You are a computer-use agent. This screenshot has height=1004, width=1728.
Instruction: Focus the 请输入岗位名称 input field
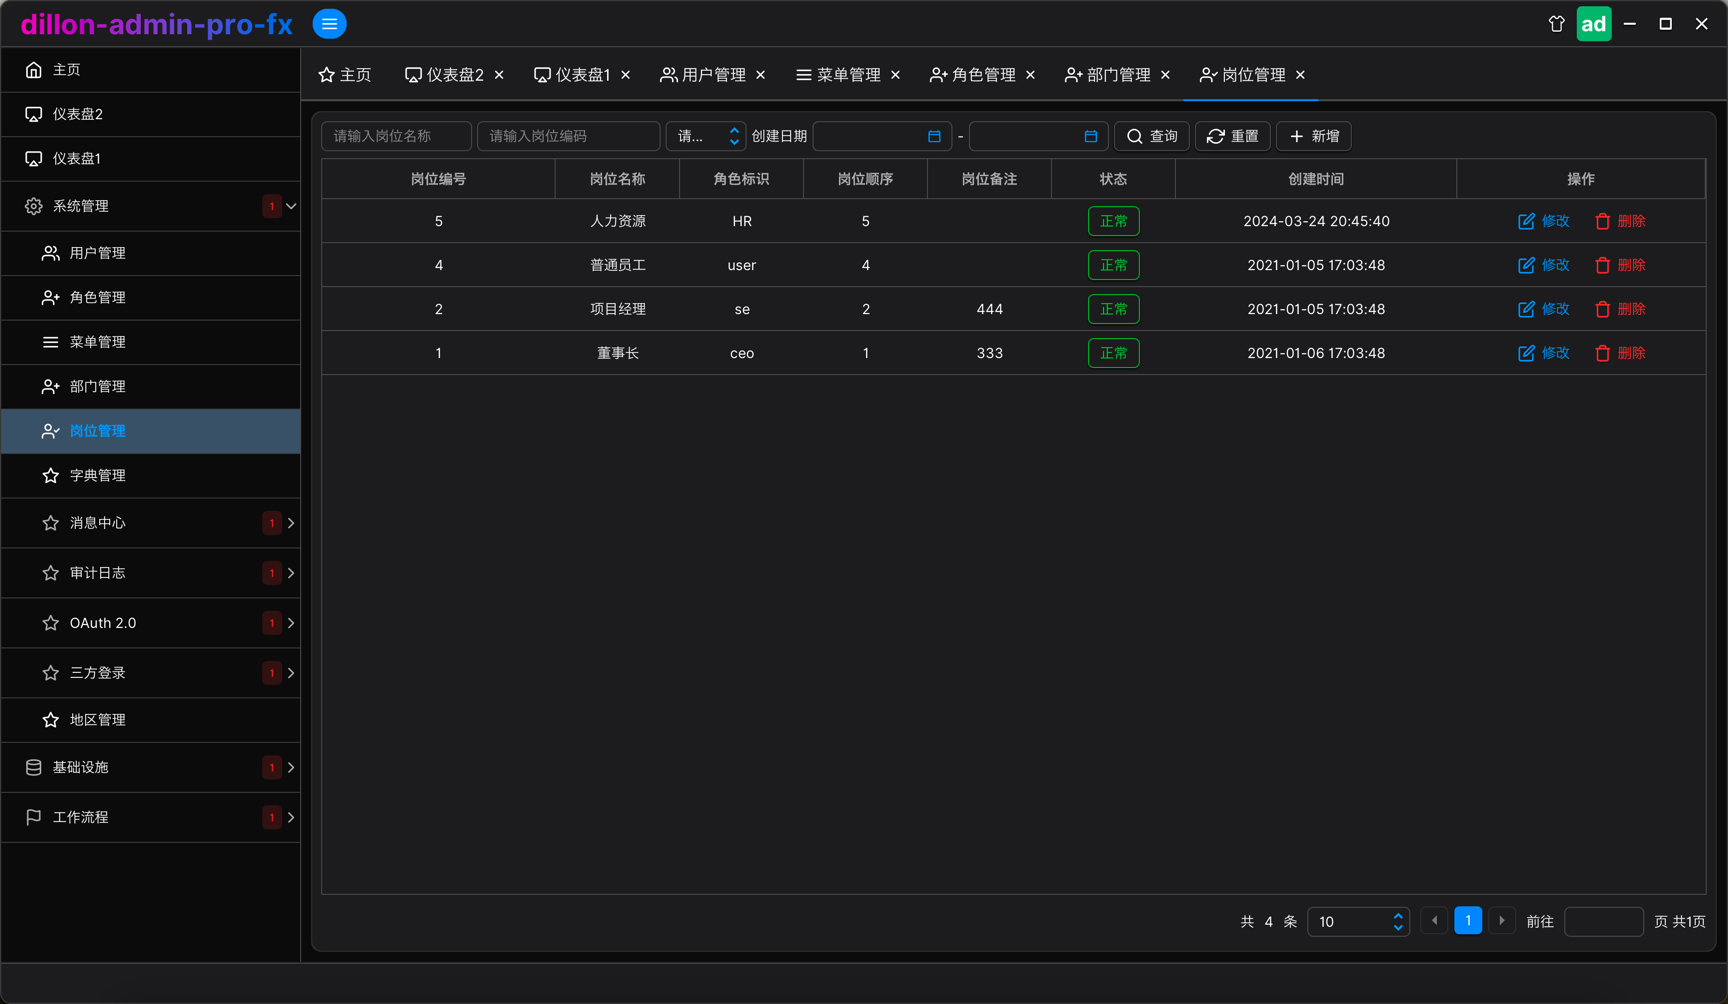(396, 136)
